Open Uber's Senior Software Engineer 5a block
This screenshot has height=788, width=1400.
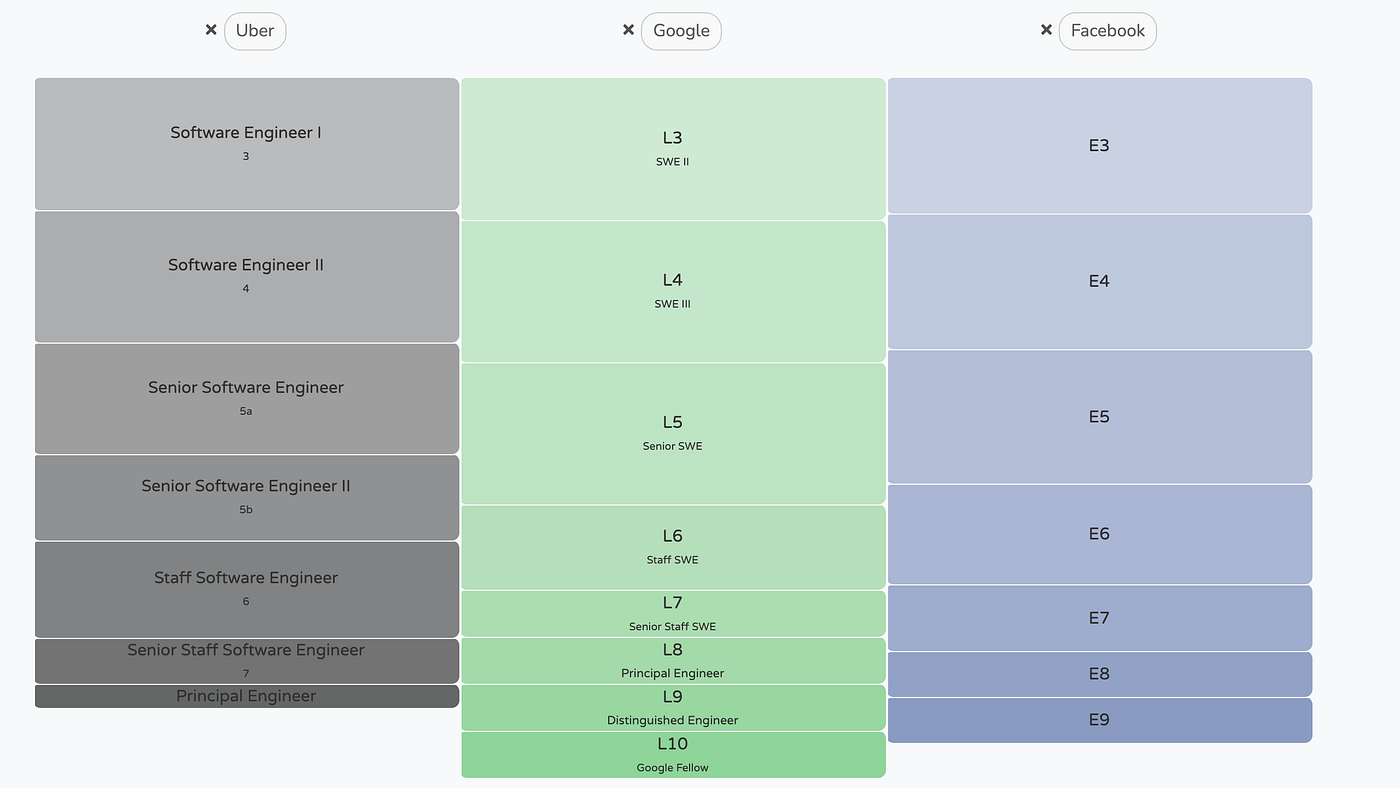point(246,399)
